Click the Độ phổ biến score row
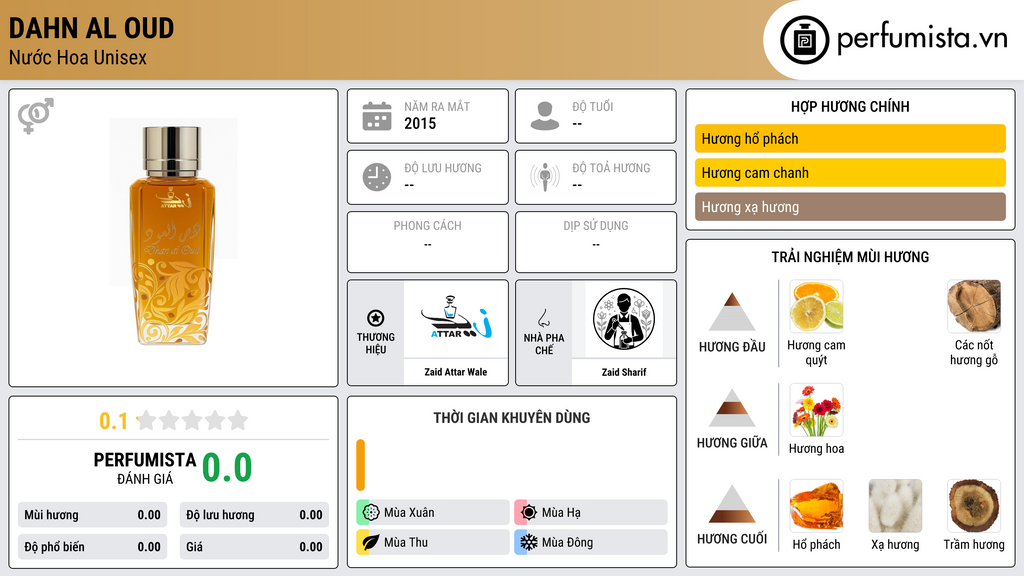 93,547
